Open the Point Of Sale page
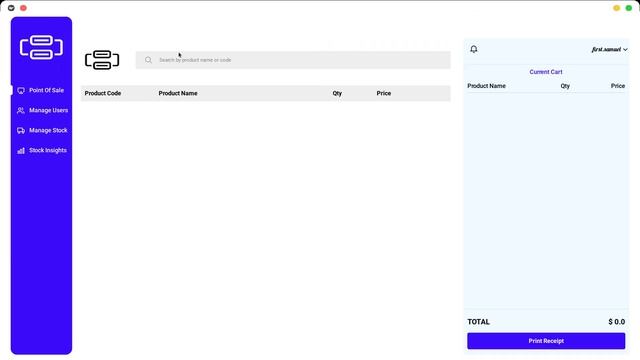 [x=46, y=90]
